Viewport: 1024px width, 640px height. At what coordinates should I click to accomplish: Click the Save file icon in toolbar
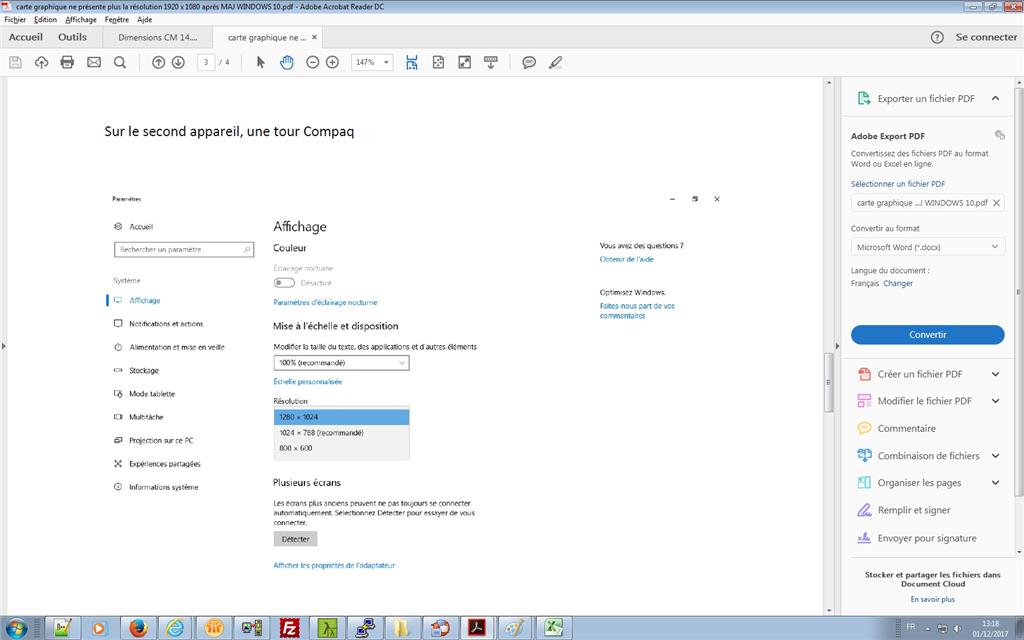point(16,63)
